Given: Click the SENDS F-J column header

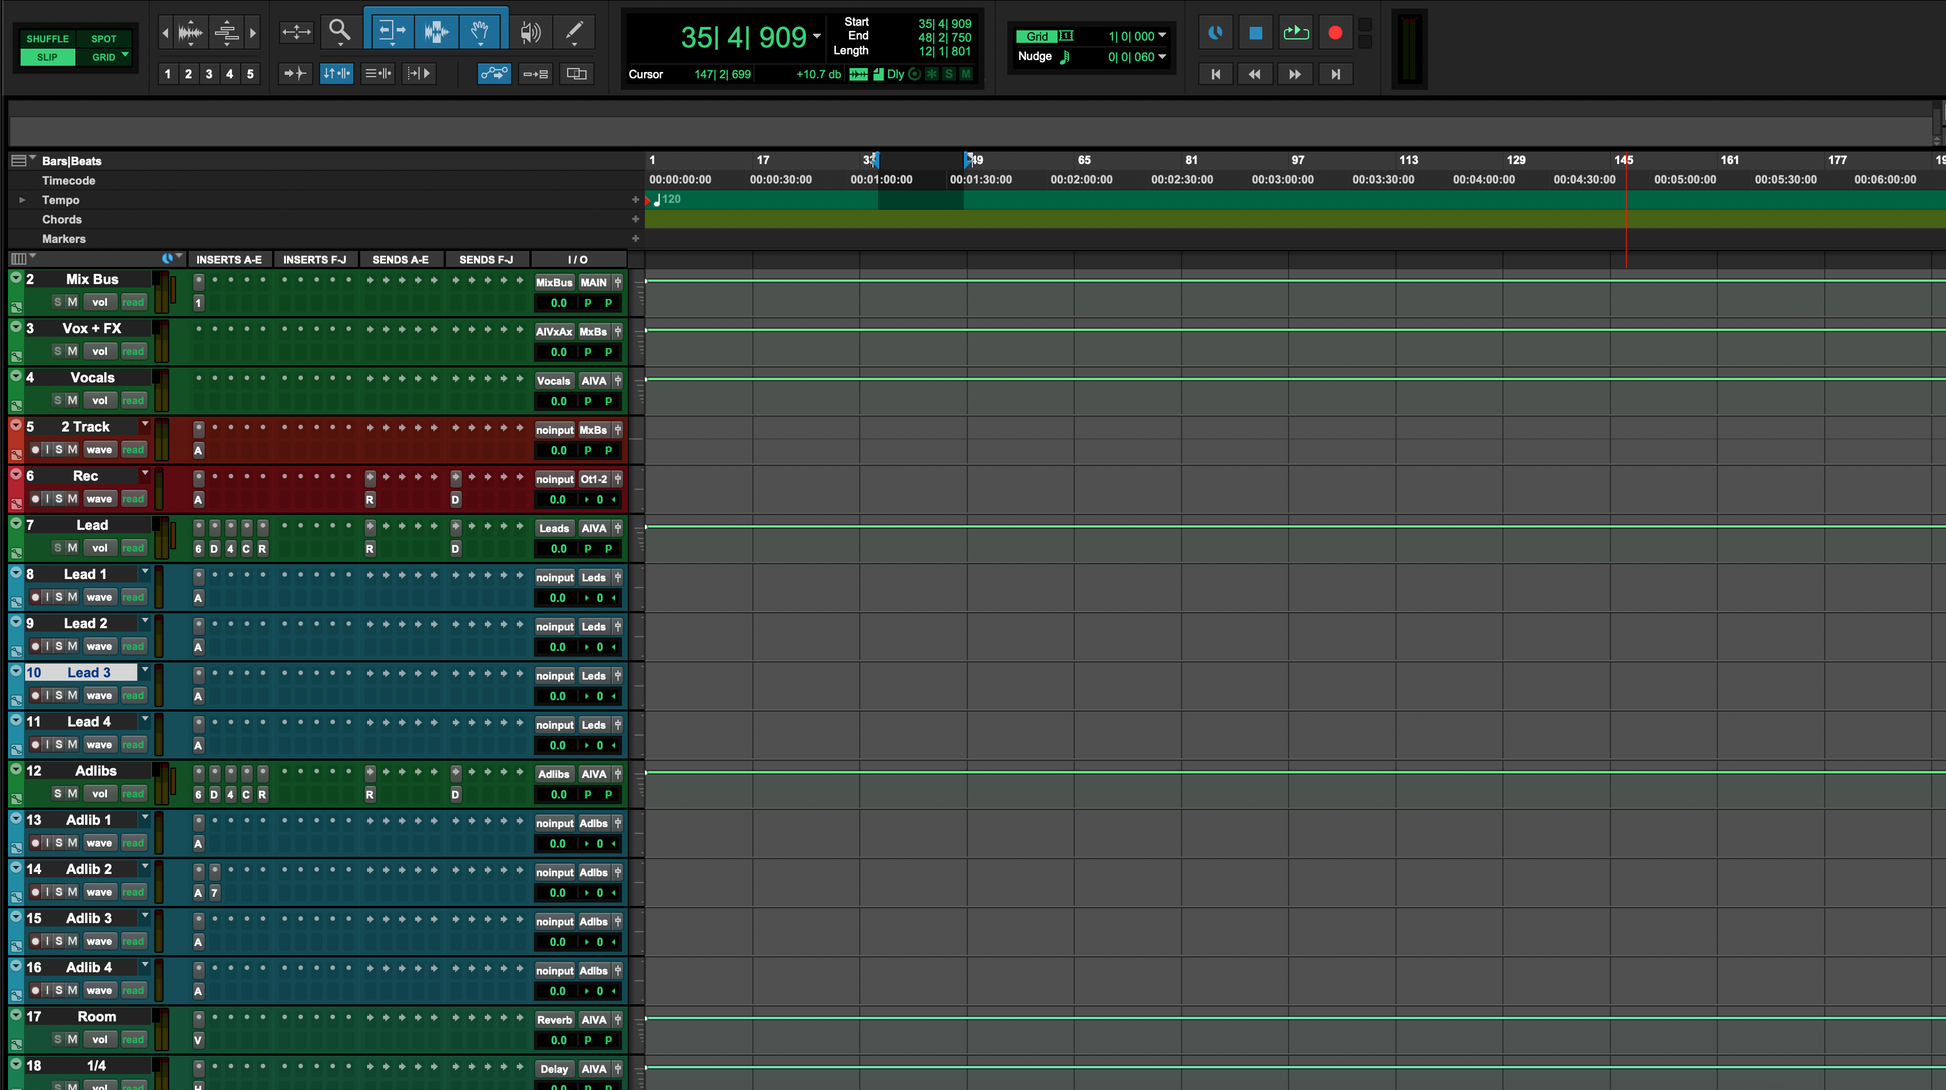Looking at the screenshot, I should pos(486,260).
